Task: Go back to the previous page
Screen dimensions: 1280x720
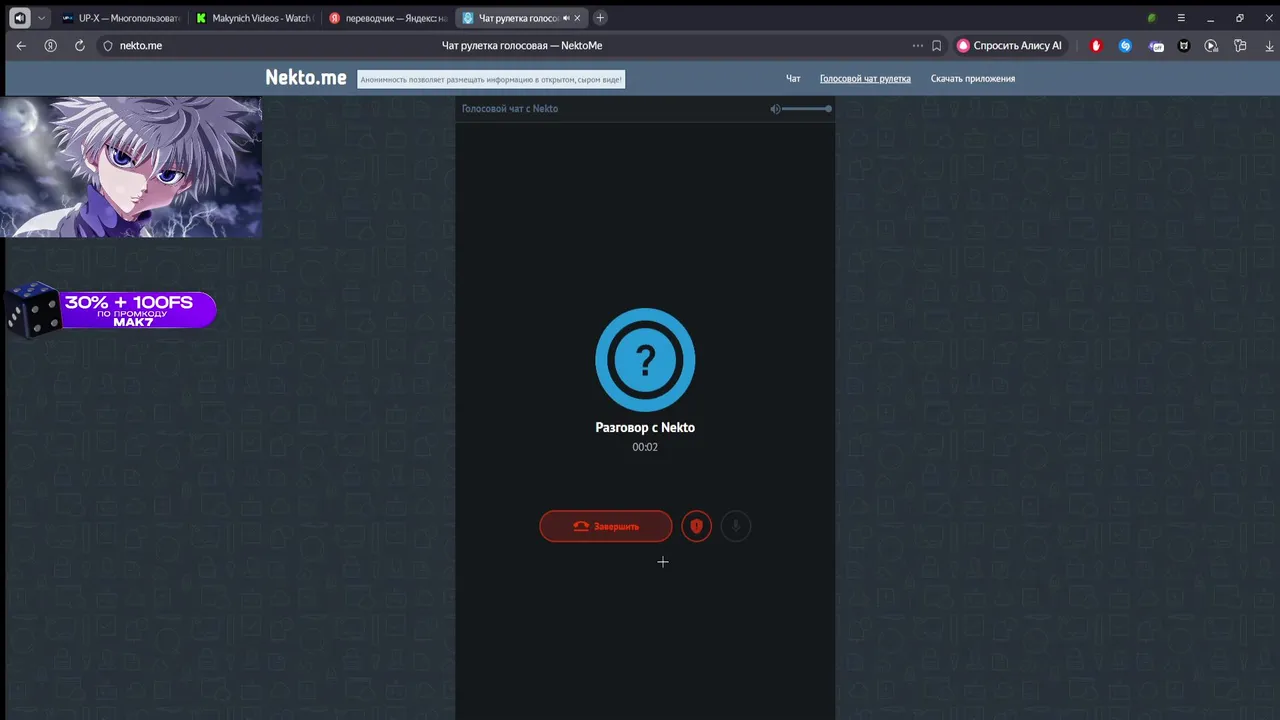Action: [x=21, y=45]
